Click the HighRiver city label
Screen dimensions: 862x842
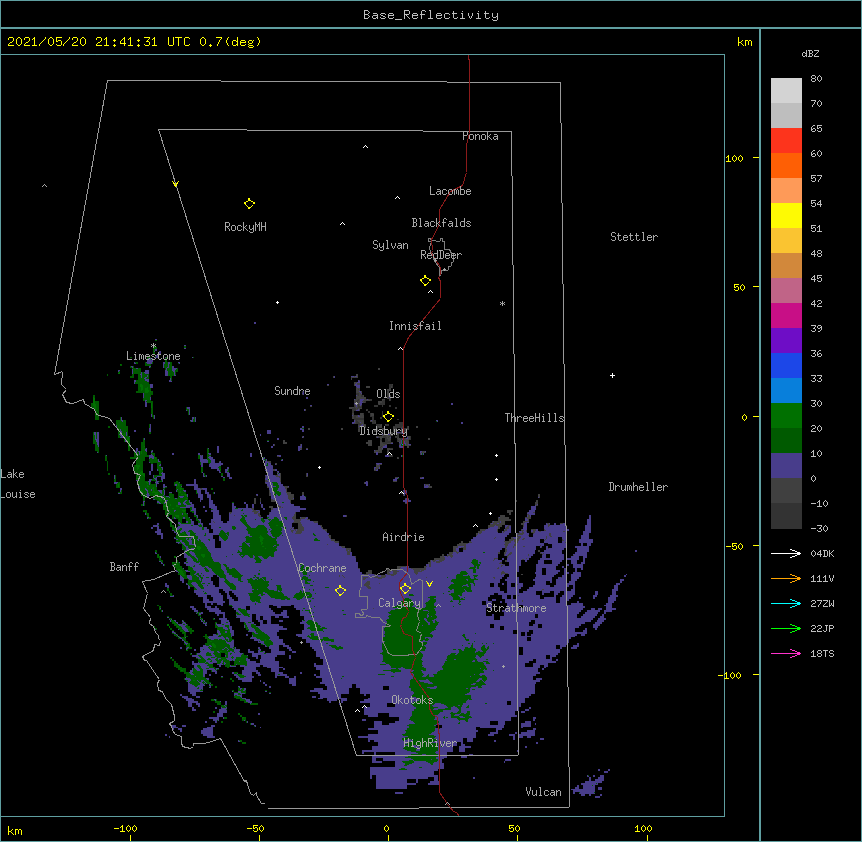point(430,743)
